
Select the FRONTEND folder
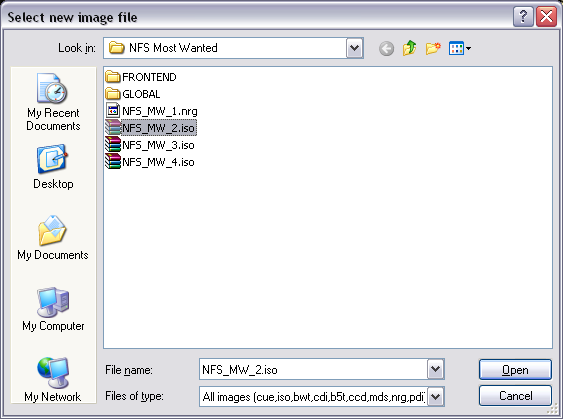tap(141, 77)
